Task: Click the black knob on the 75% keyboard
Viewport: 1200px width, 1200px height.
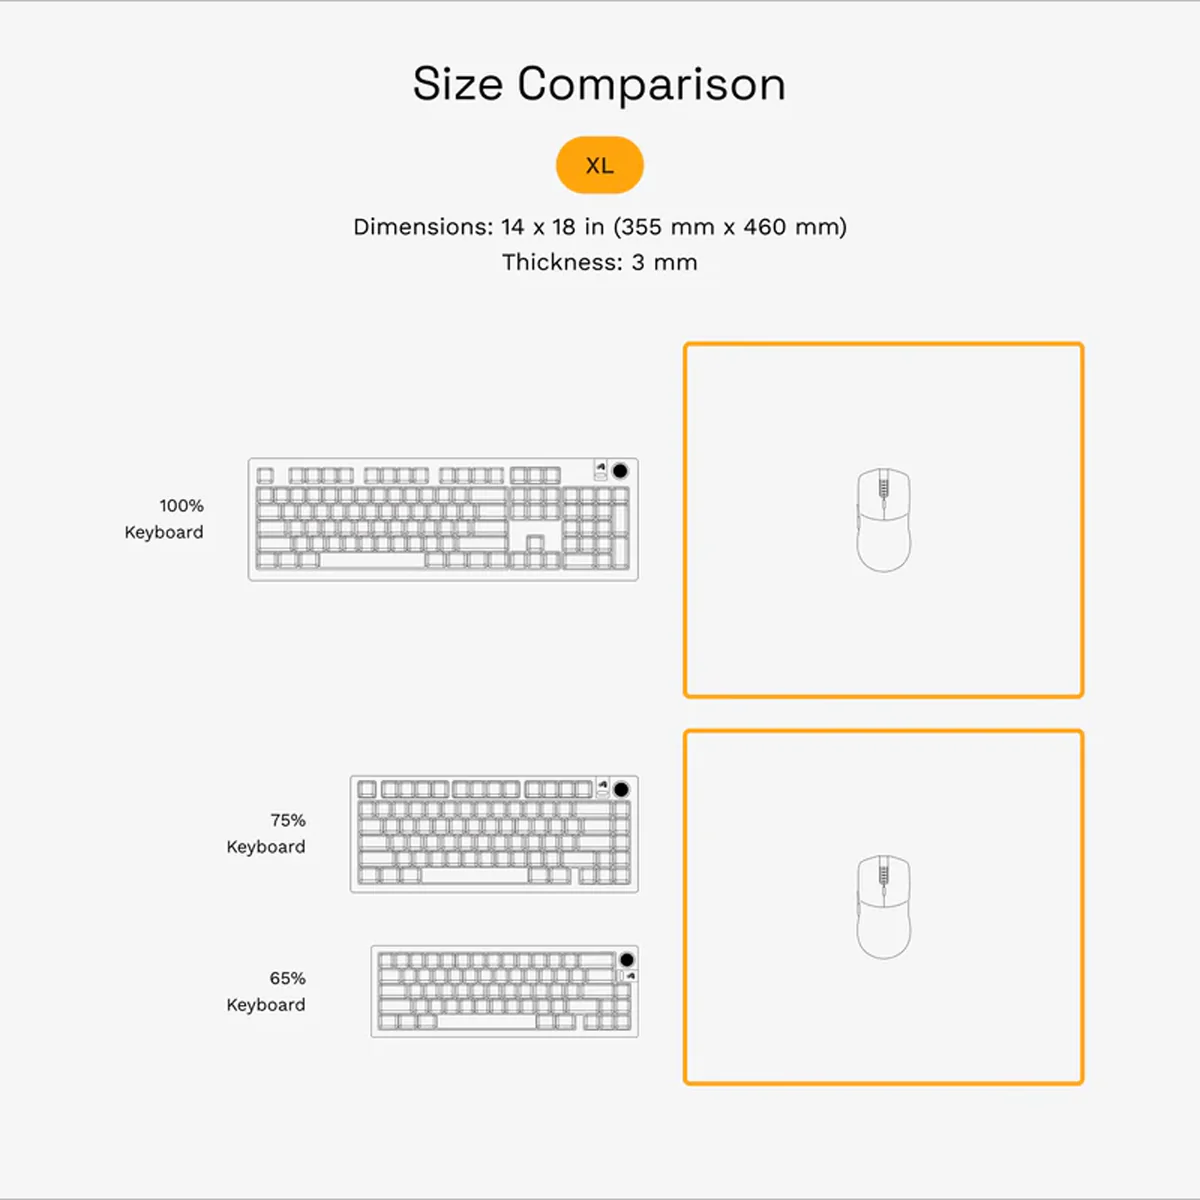Action: (x=621, y=789)
